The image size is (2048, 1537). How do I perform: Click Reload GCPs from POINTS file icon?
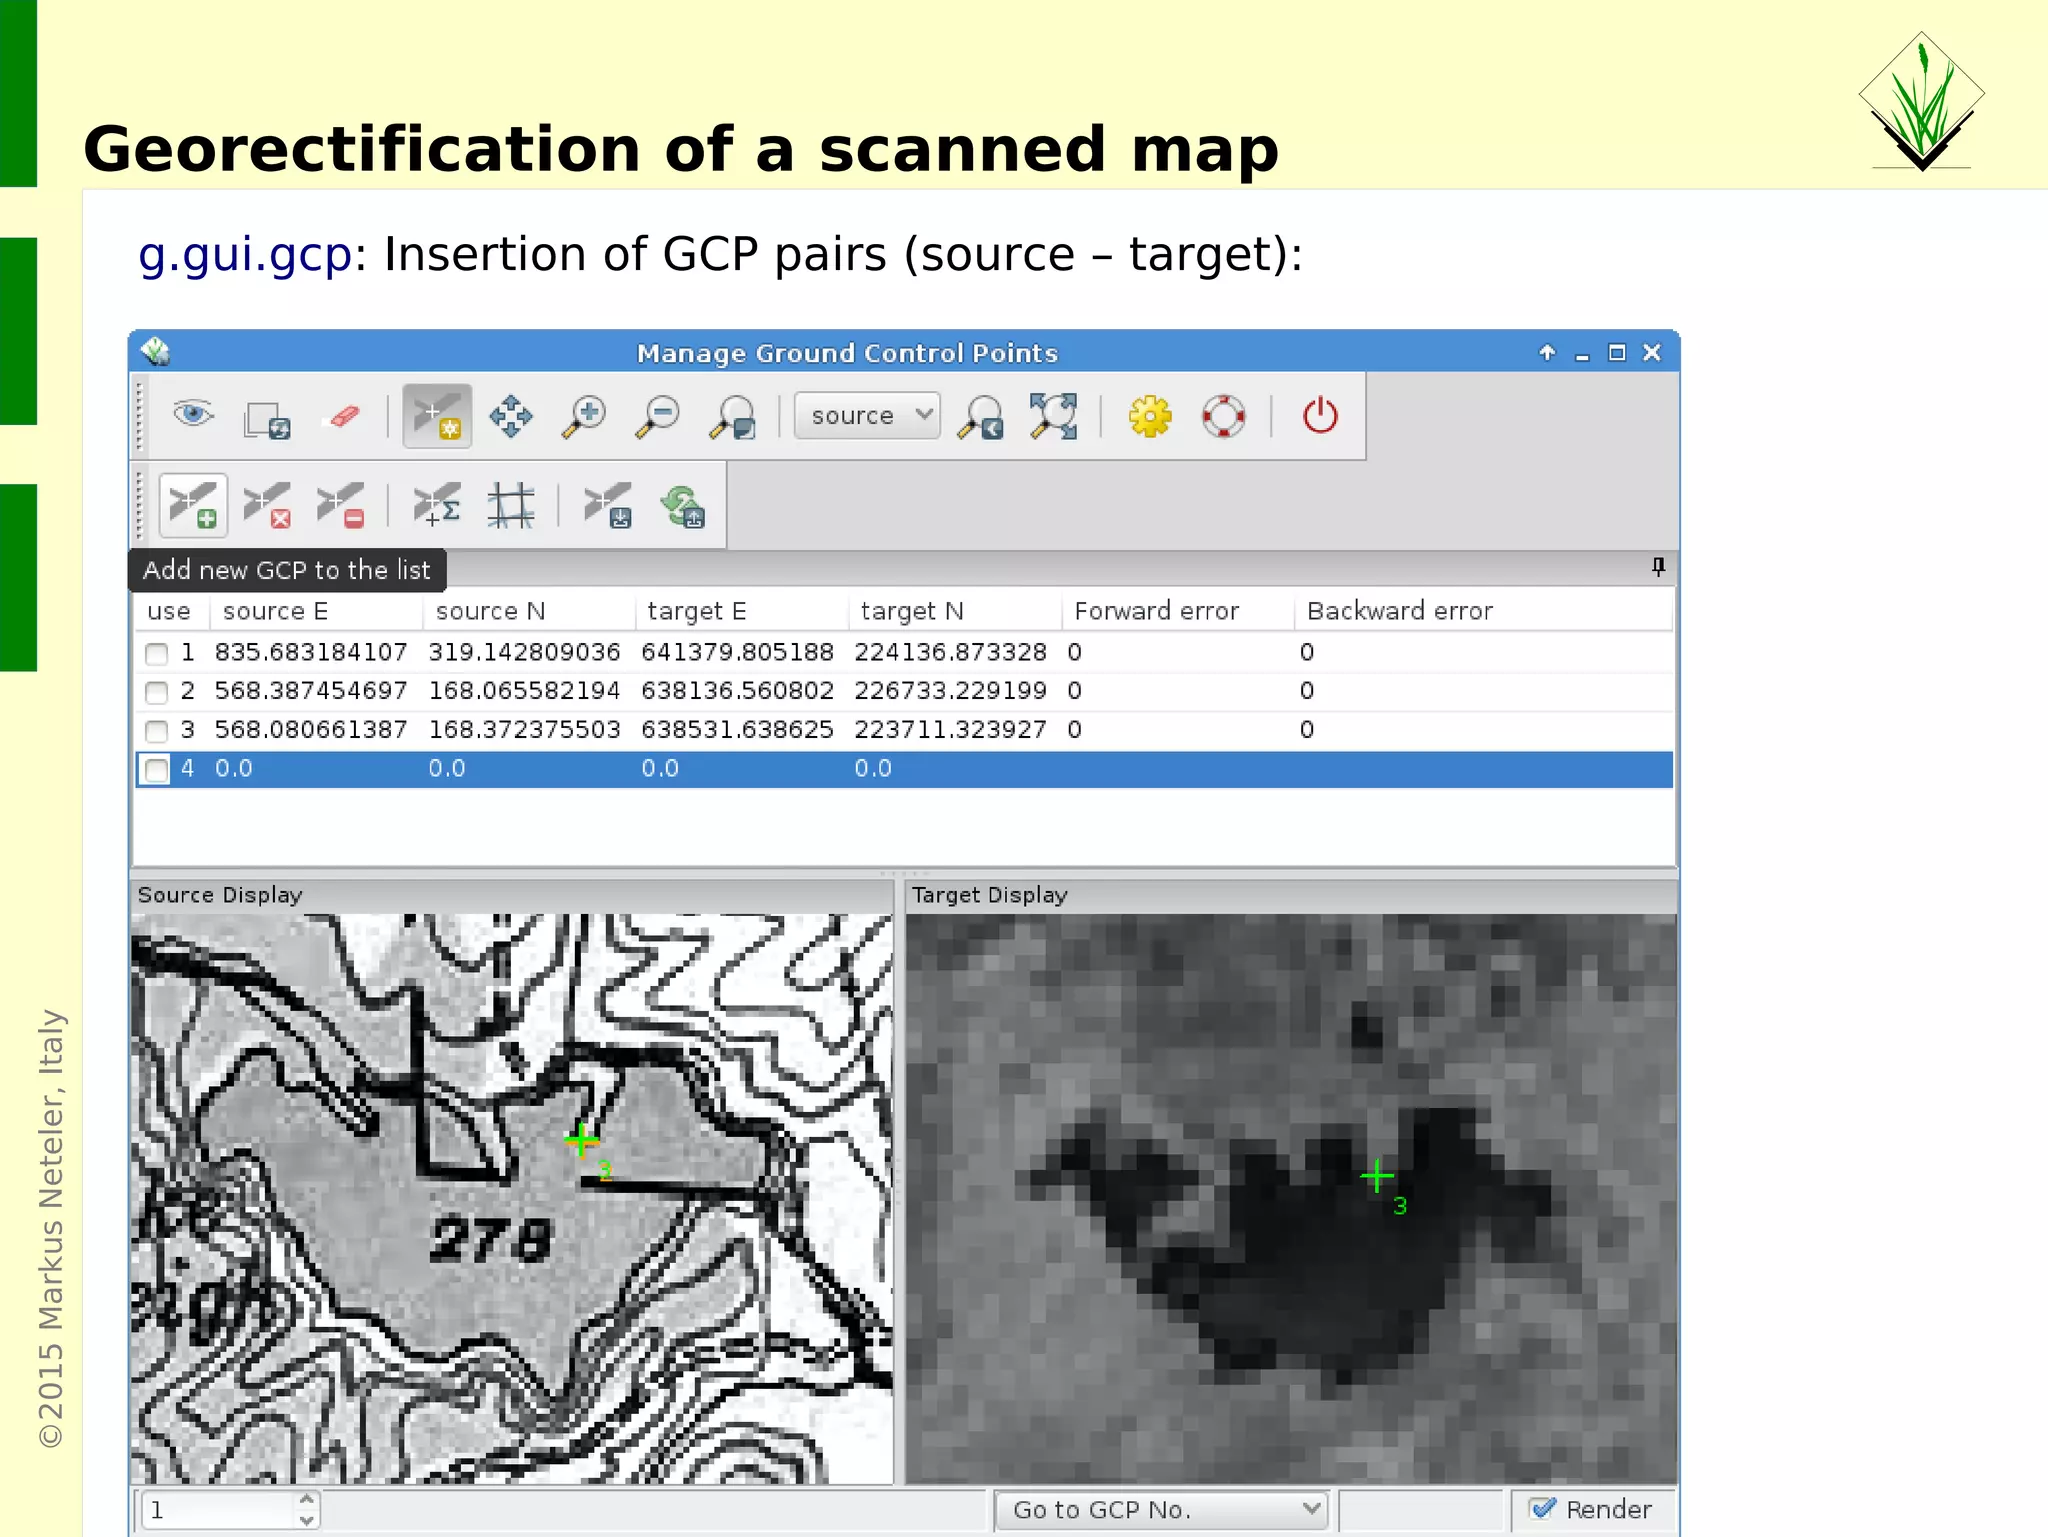tap(683, 505)
